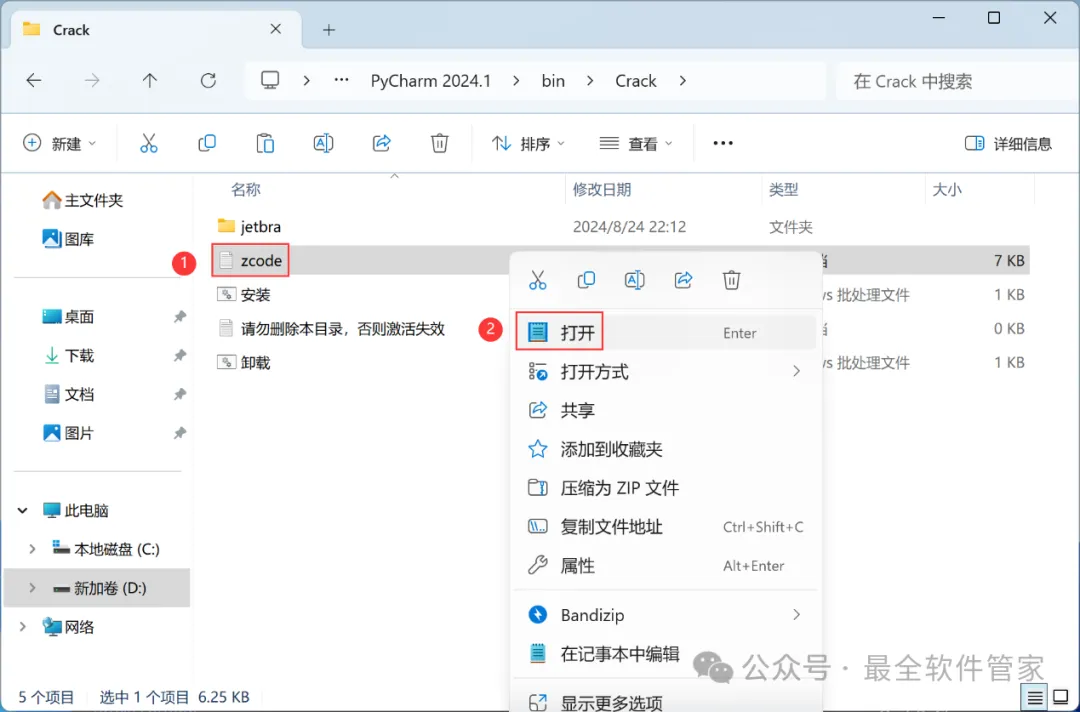The height and width of the screenshot is (712, 1080).
Task: Close the Crack tab
Action: click(x=276, y=29)
